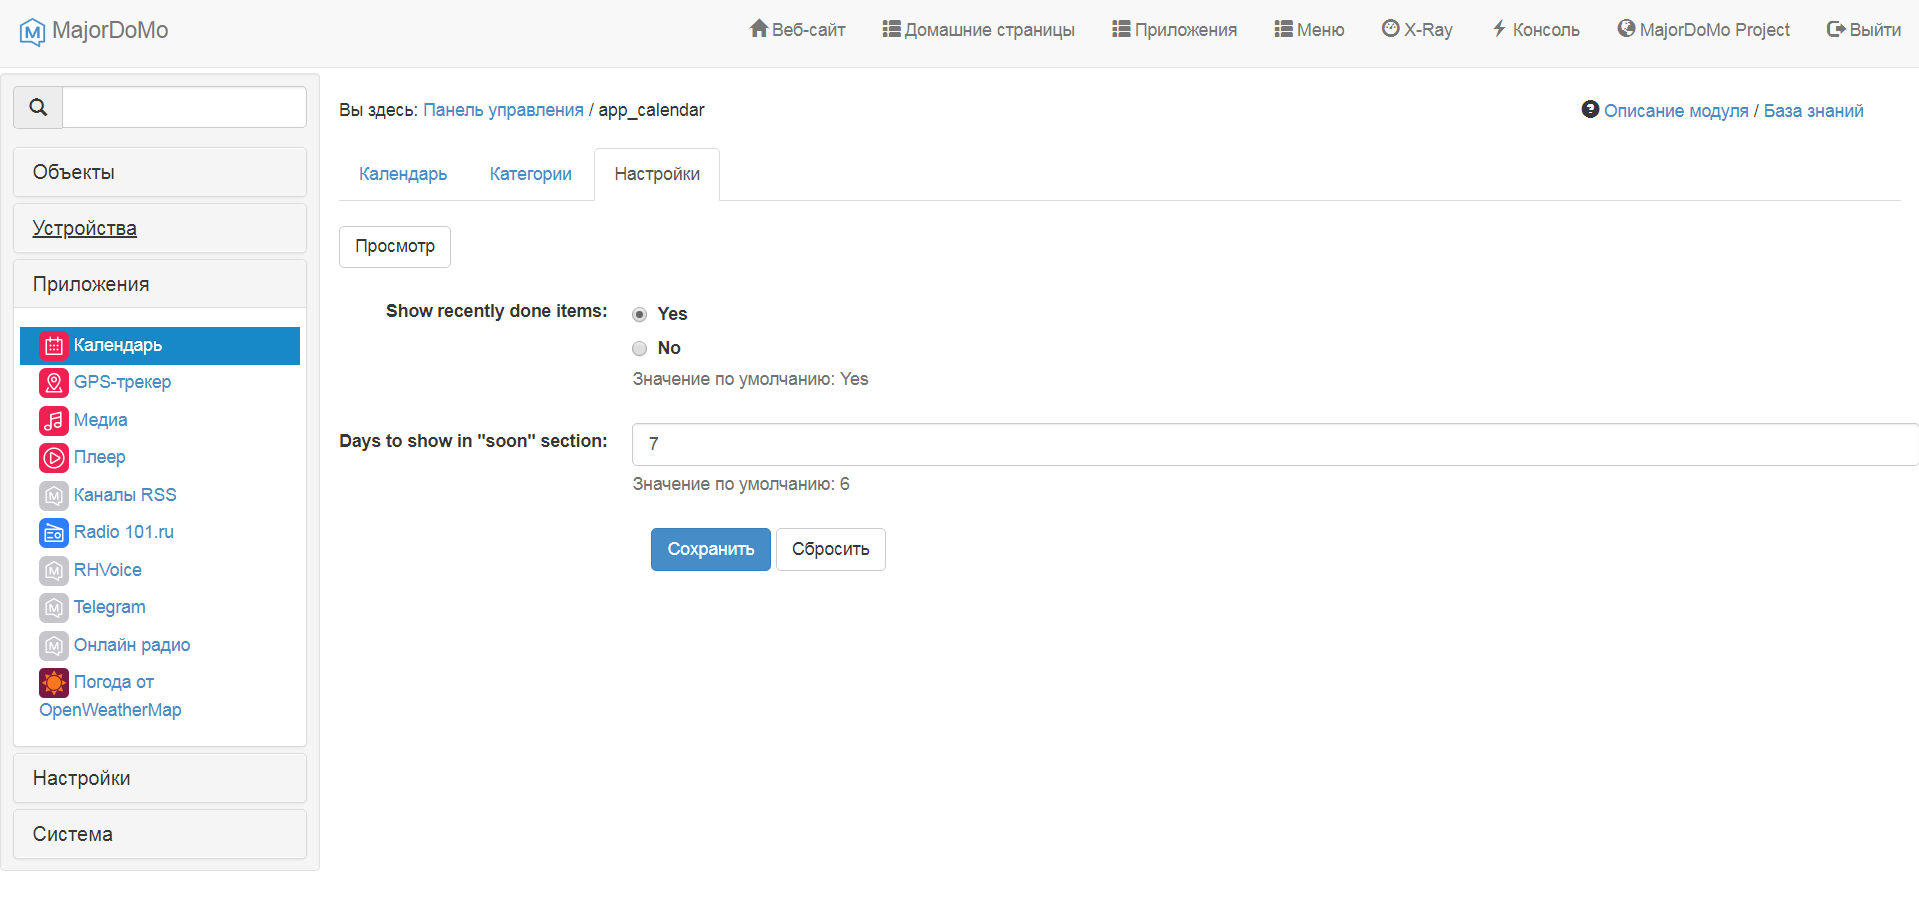Click the OpenWeatherMap sun icon
The image size is (1919, 912).
pyautogui.click(x=54, y=683)
